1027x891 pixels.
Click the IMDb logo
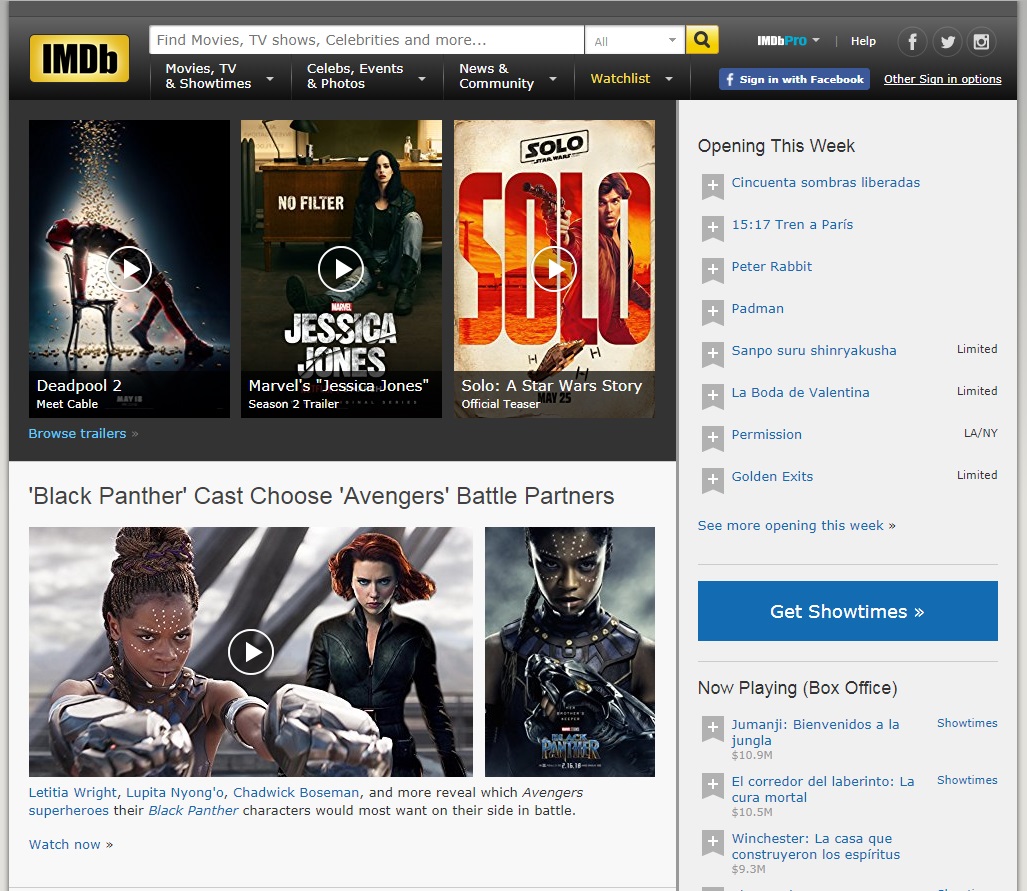79,58
